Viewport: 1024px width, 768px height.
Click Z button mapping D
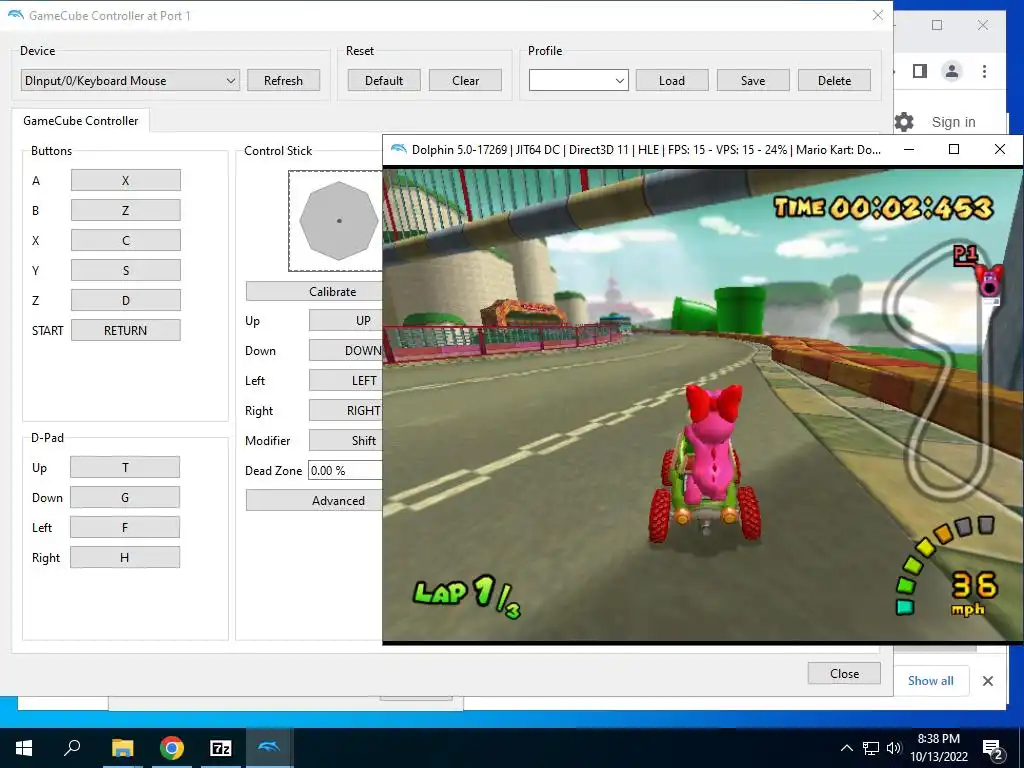(x=125, y=300)
